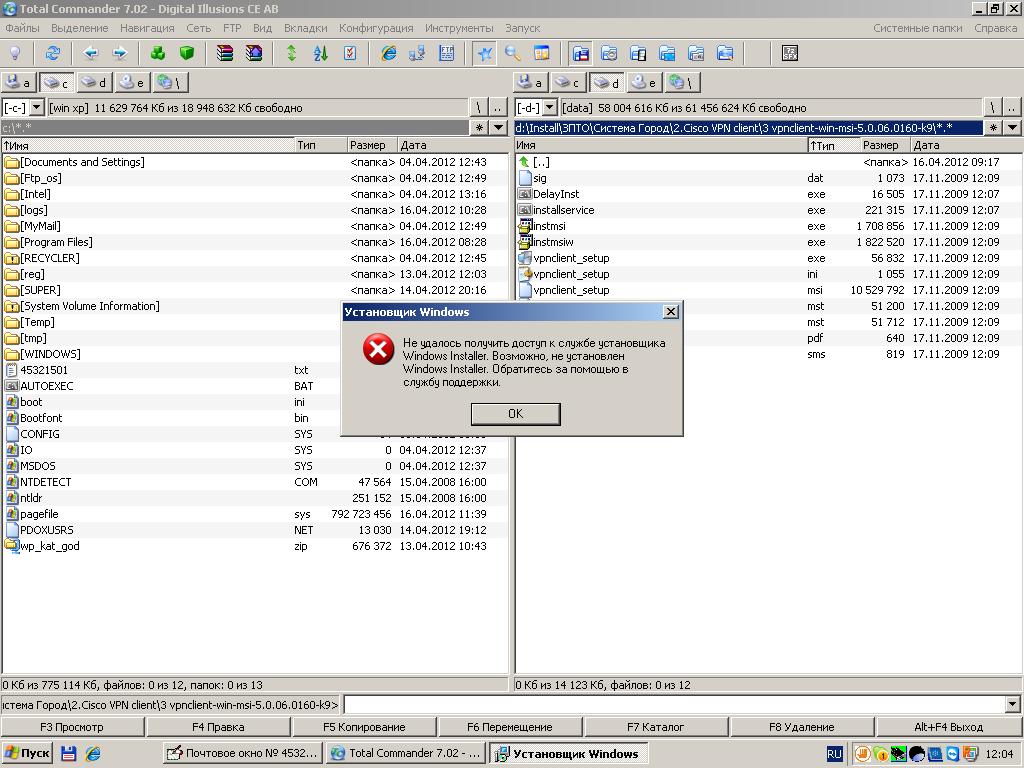This screenshot has height=768, width=1024.
Task: Open the right panel favorites asterisk button
Action: pos(993,128)
